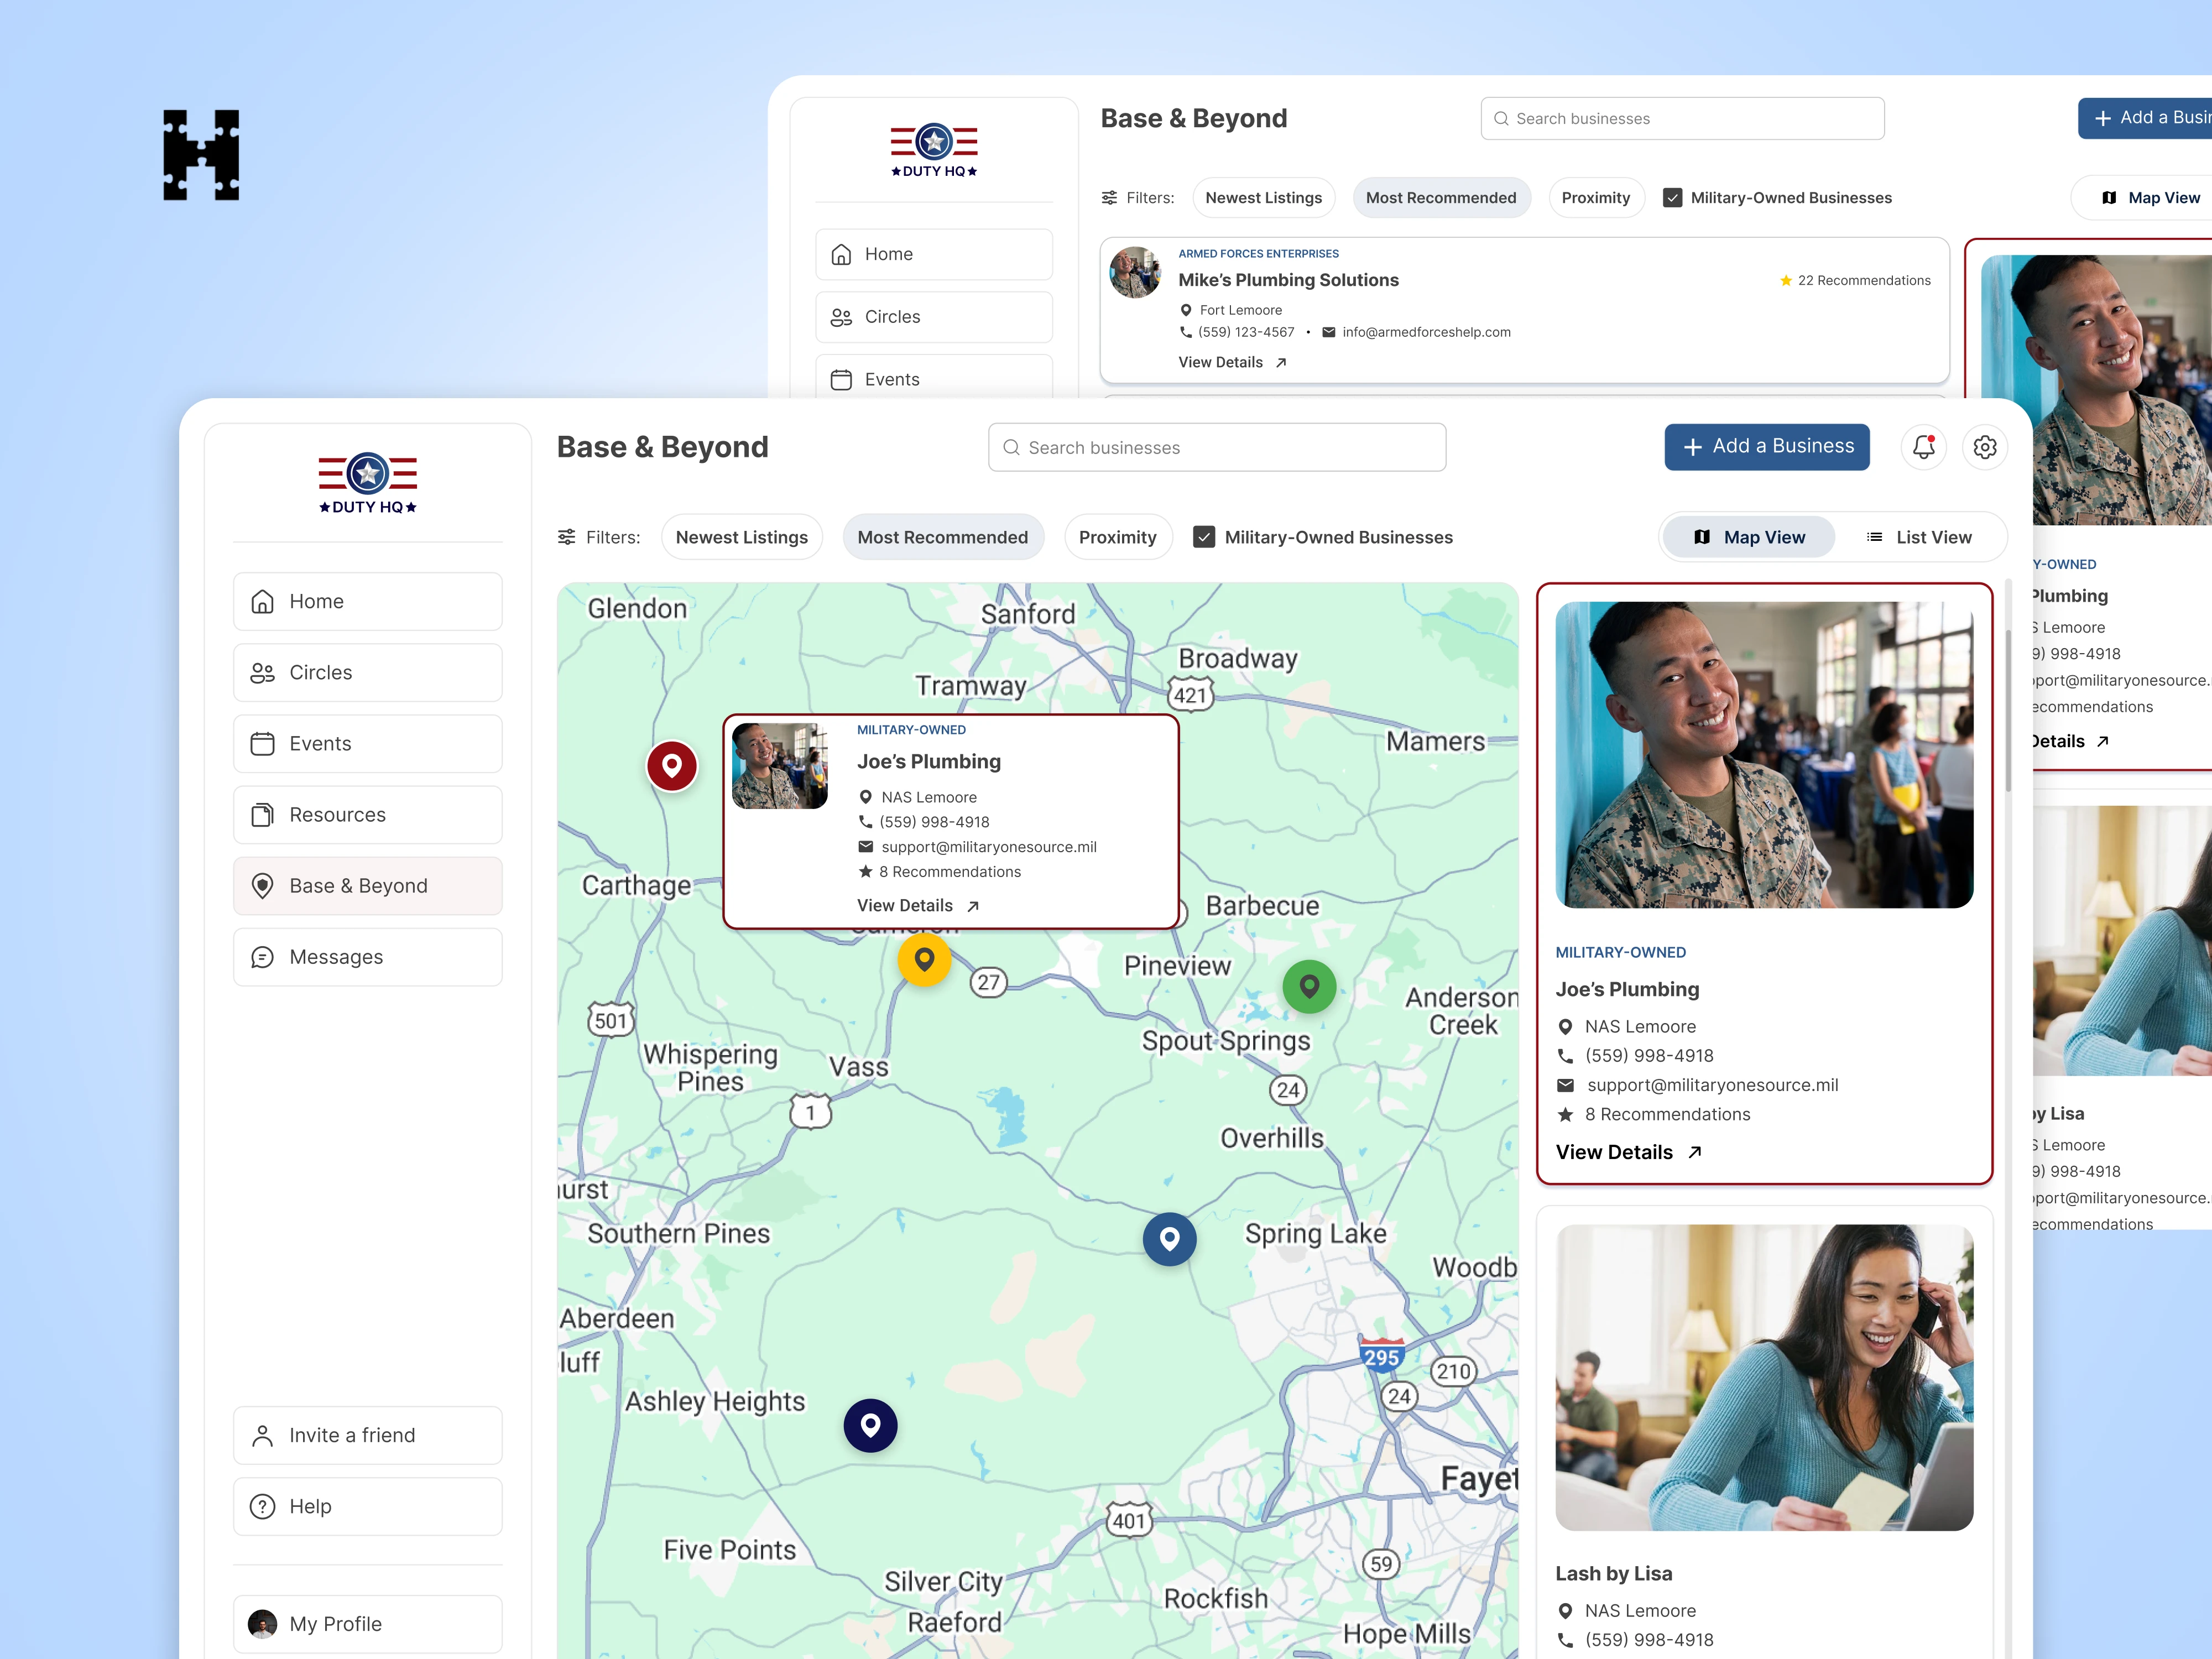Screen dimensions: 2212x1659
Task: Click the filters sliders icon
Action: pyautogui.click(x=567, y=537)
